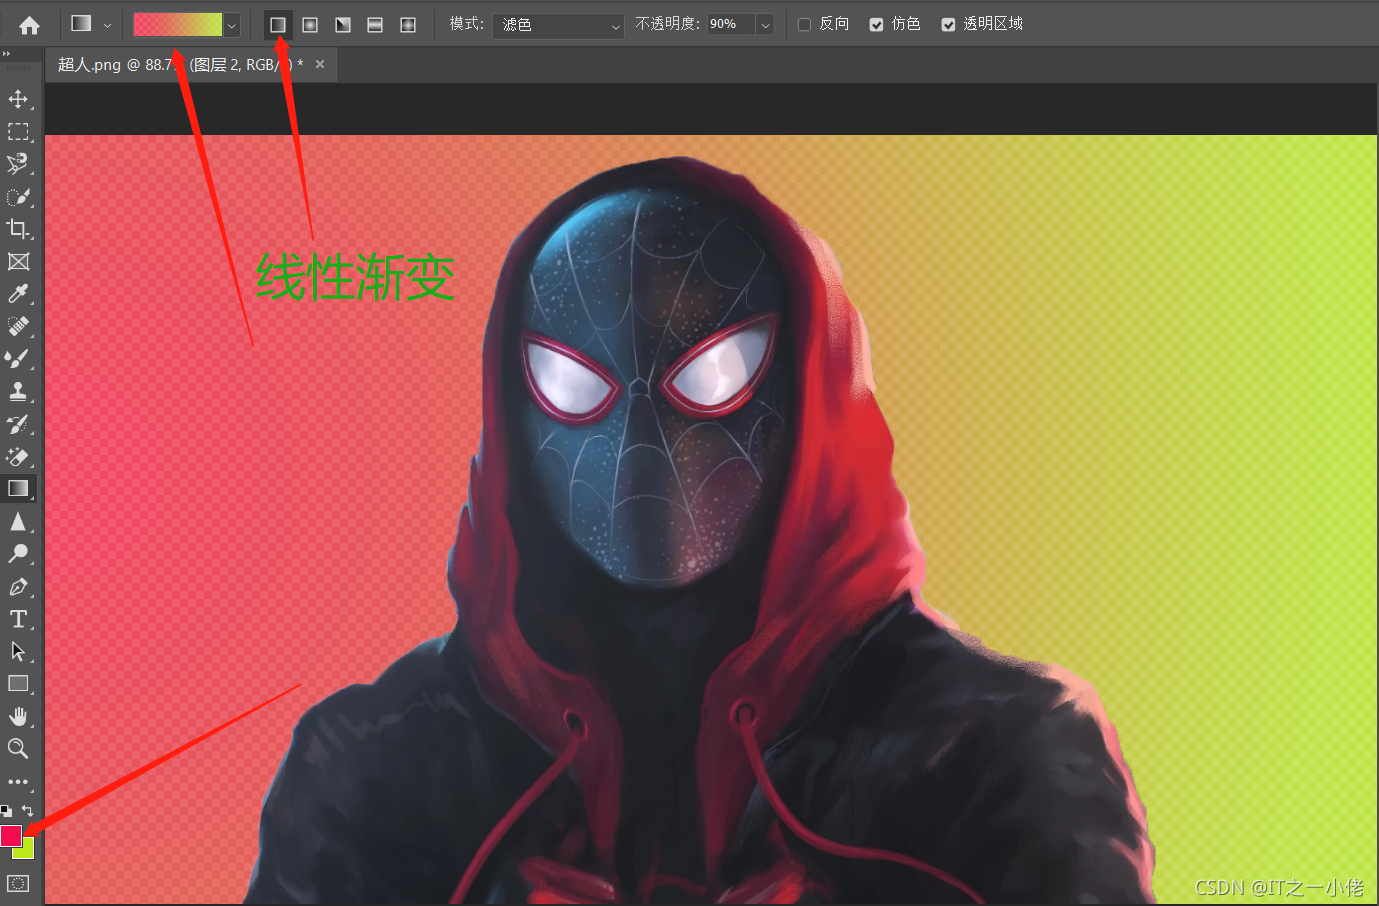Toggle the 反向 (Reverse) checkbox
Screen dimensions: 1379x906
pos(804,24)
